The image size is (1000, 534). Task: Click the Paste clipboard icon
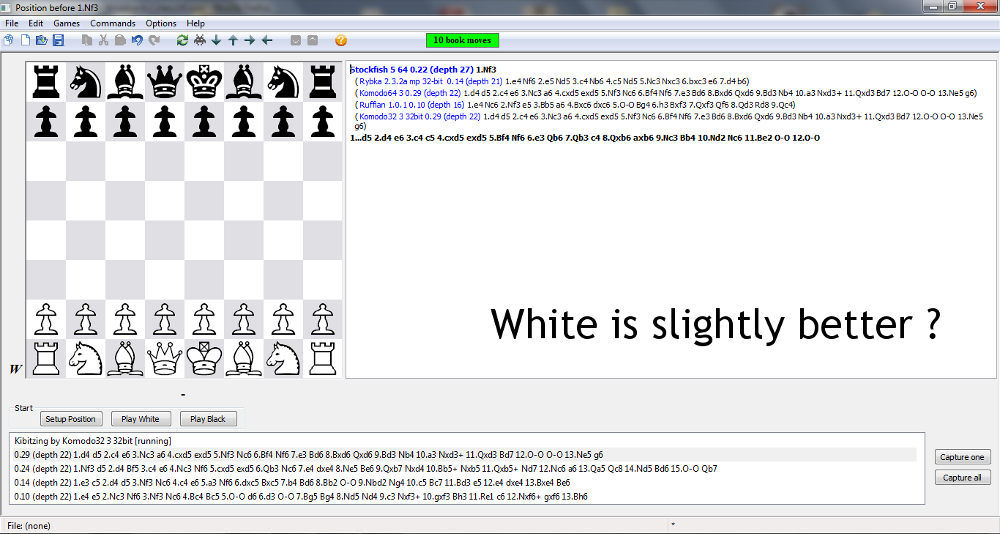pyautogui.click(x=120, y=40)
